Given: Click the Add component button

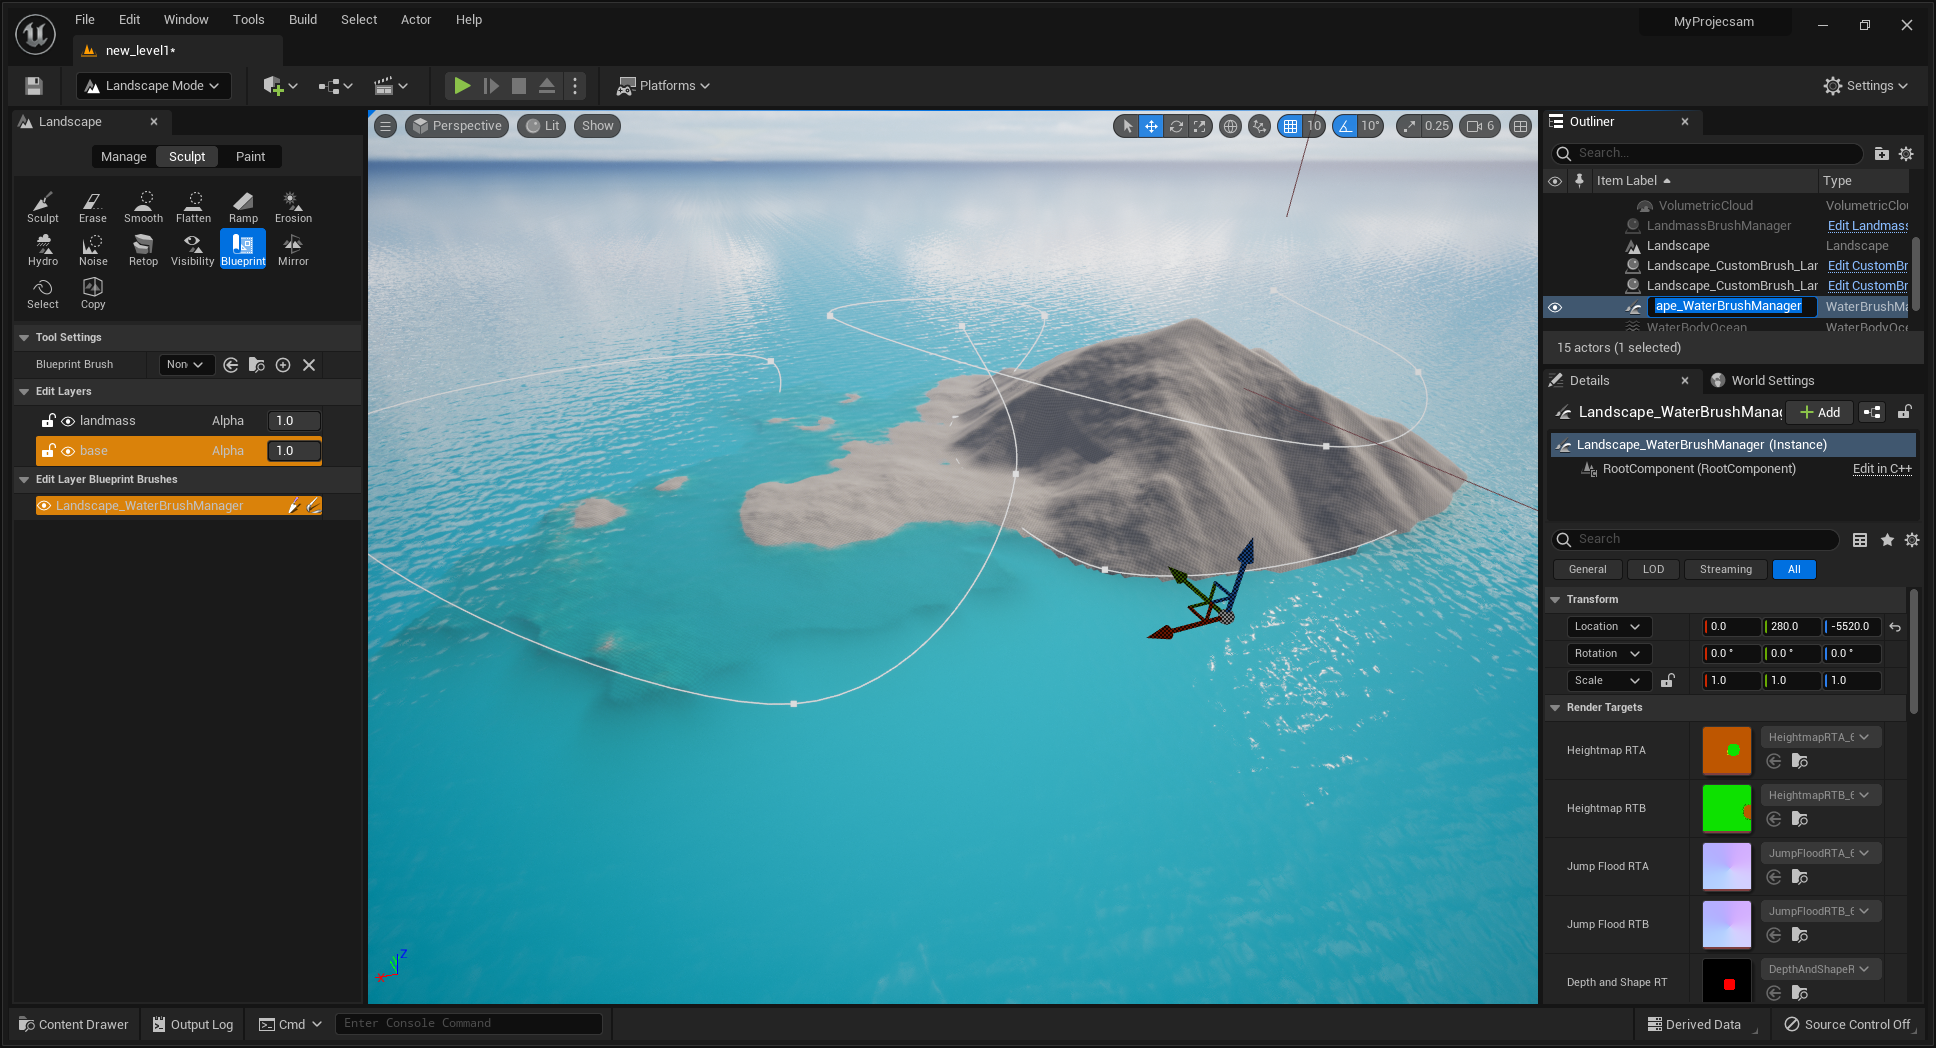Looking at the screenshot, I should point(1820,412).
